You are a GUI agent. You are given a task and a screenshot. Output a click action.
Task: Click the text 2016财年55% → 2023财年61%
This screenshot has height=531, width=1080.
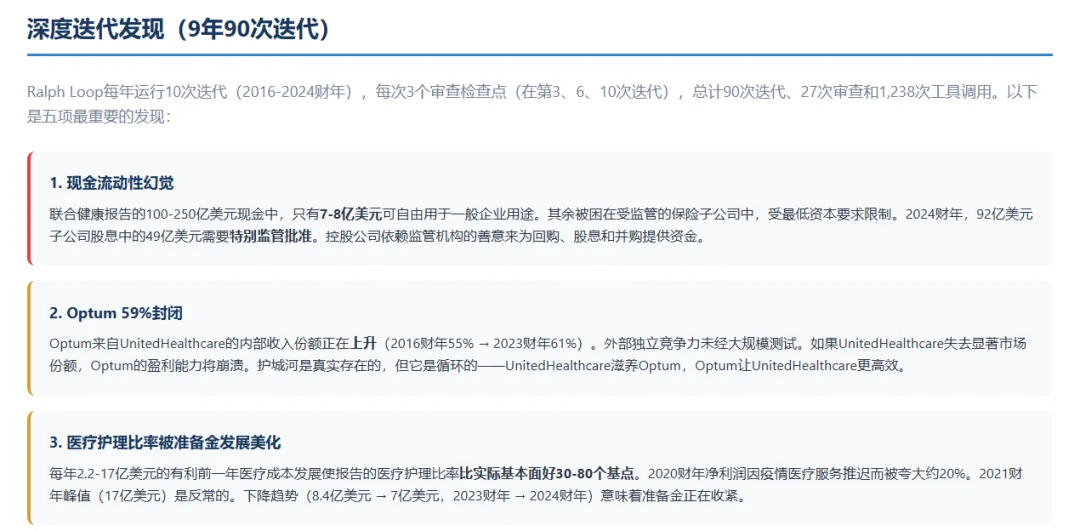point(484,343)
